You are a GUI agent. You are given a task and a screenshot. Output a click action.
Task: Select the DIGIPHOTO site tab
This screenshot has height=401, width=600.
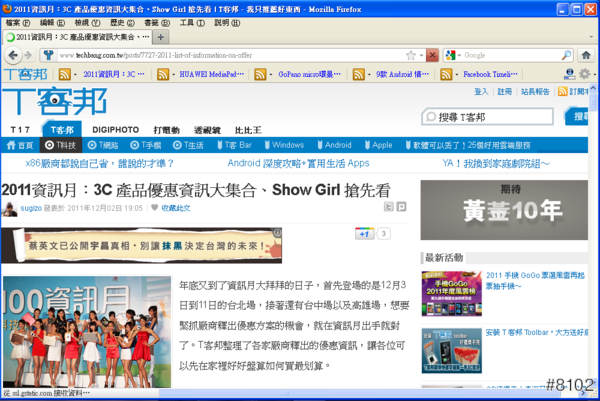(116, 130)
